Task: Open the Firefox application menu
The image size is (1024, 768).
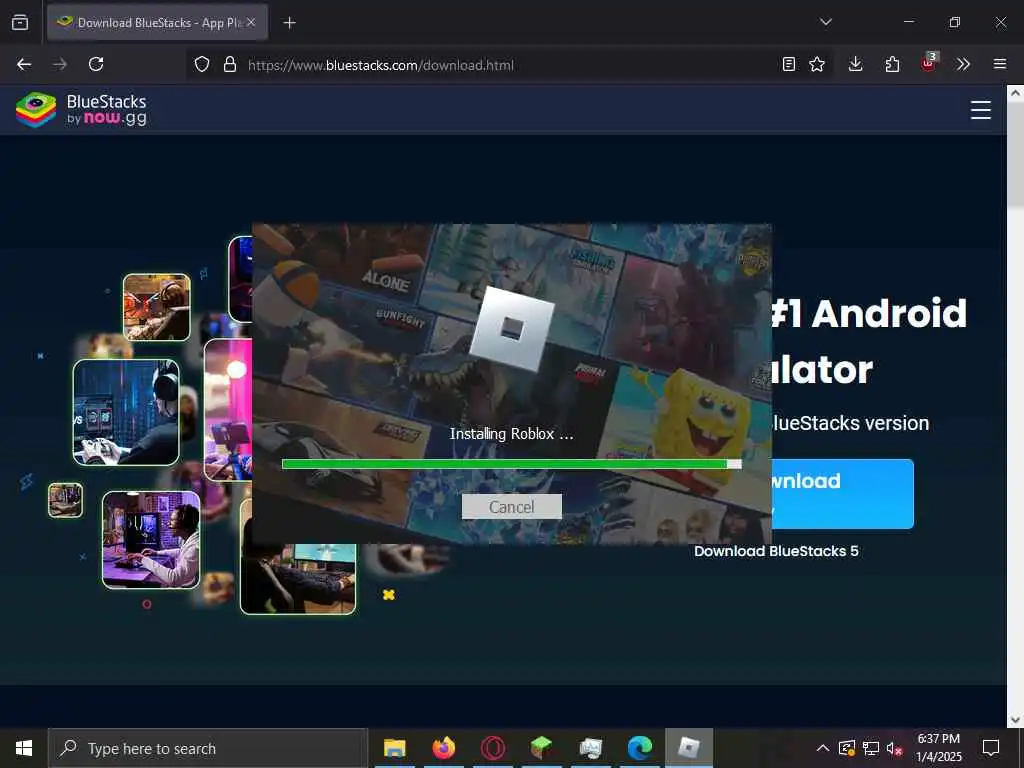Action: (1000, 64)
